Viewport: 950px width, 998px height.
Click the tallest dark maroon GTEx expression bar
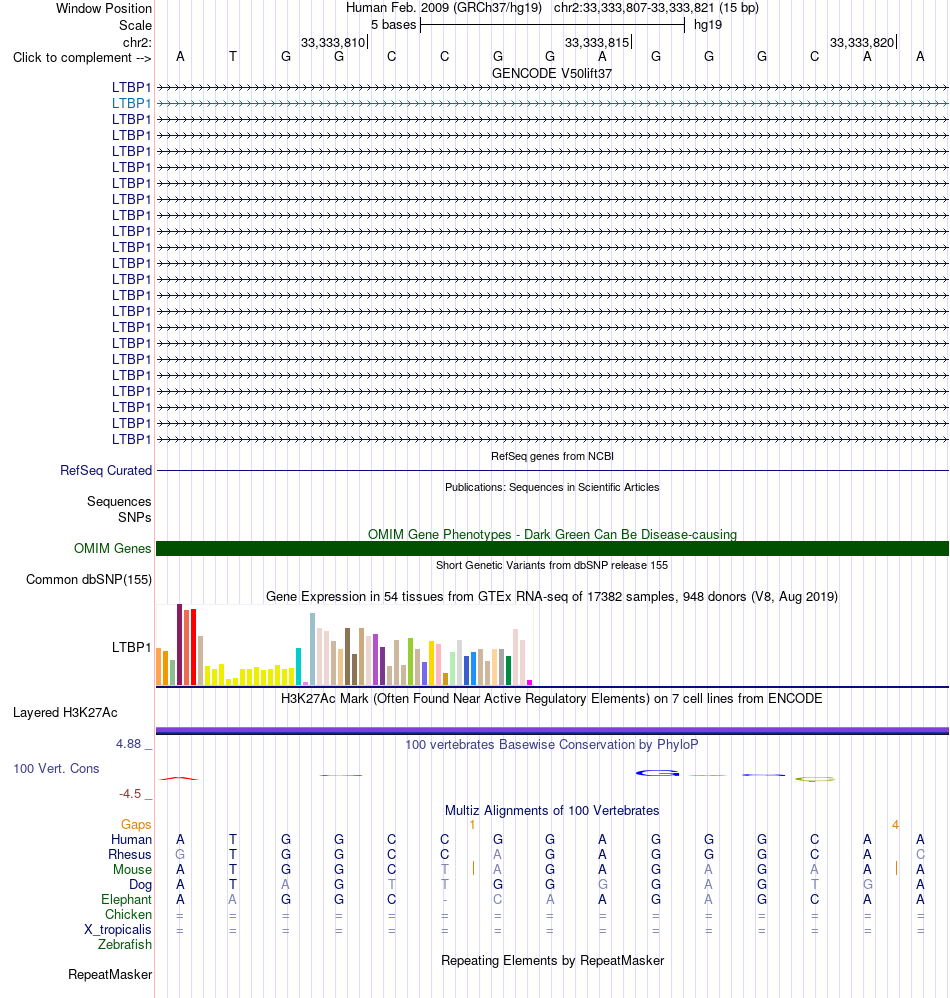click(x=179, y=644)
